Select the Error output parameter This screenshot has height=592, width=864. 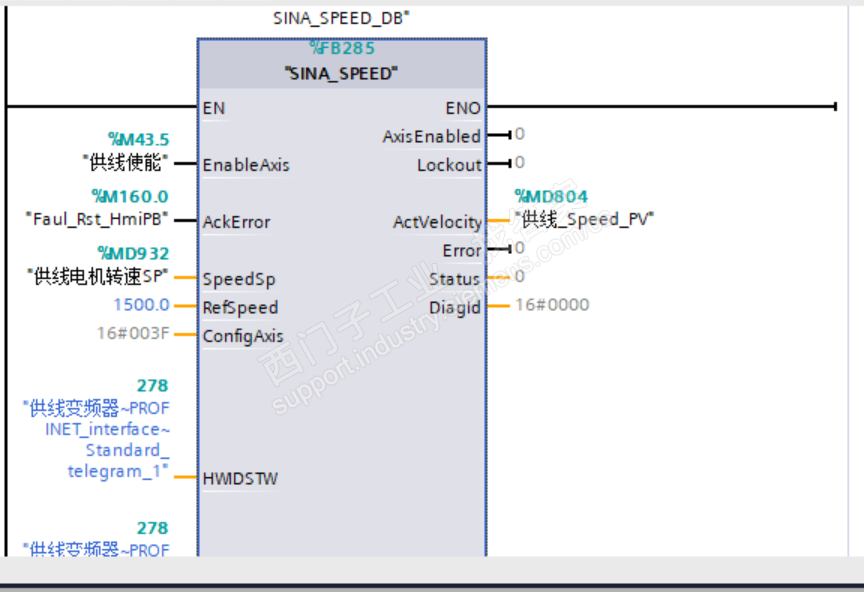click(462, 251)
